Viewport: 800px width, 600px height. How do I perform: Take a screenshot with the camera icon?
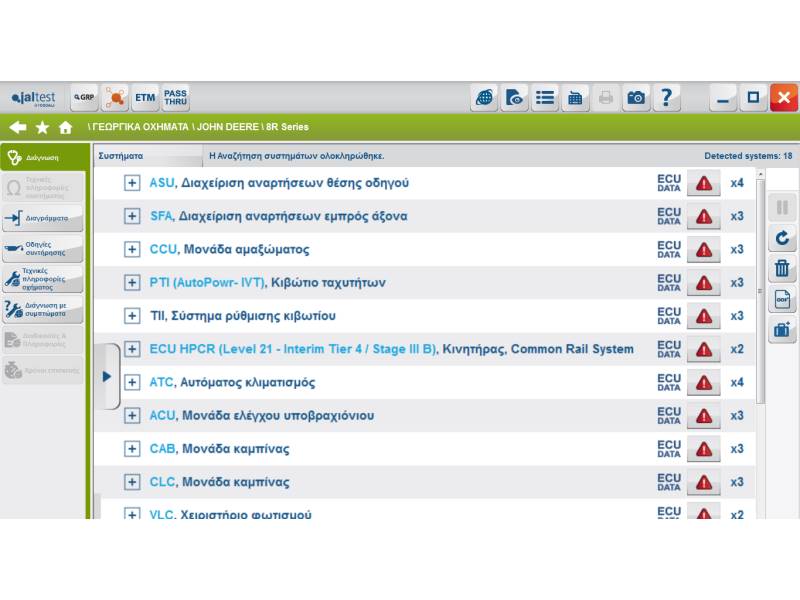tap(635, 97)
